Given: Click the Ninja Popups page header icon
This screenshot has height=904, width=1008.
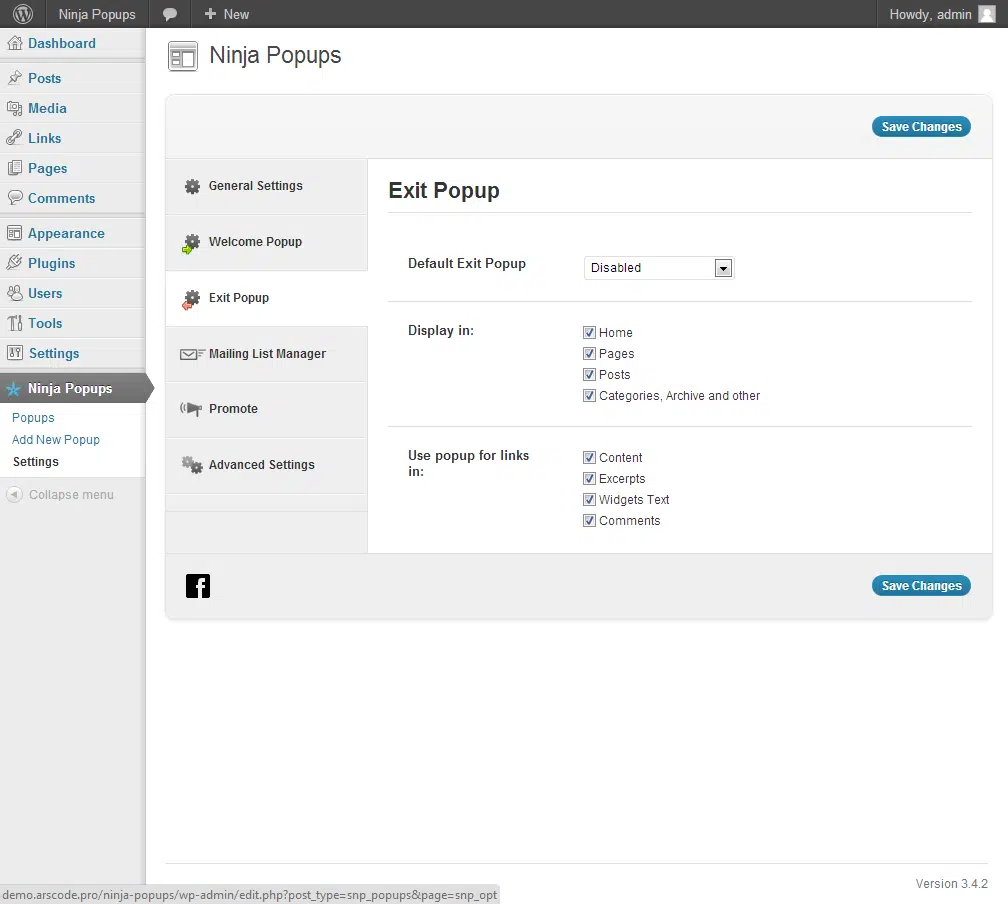Looking at the screenshot, I should [x=183, y=56].
